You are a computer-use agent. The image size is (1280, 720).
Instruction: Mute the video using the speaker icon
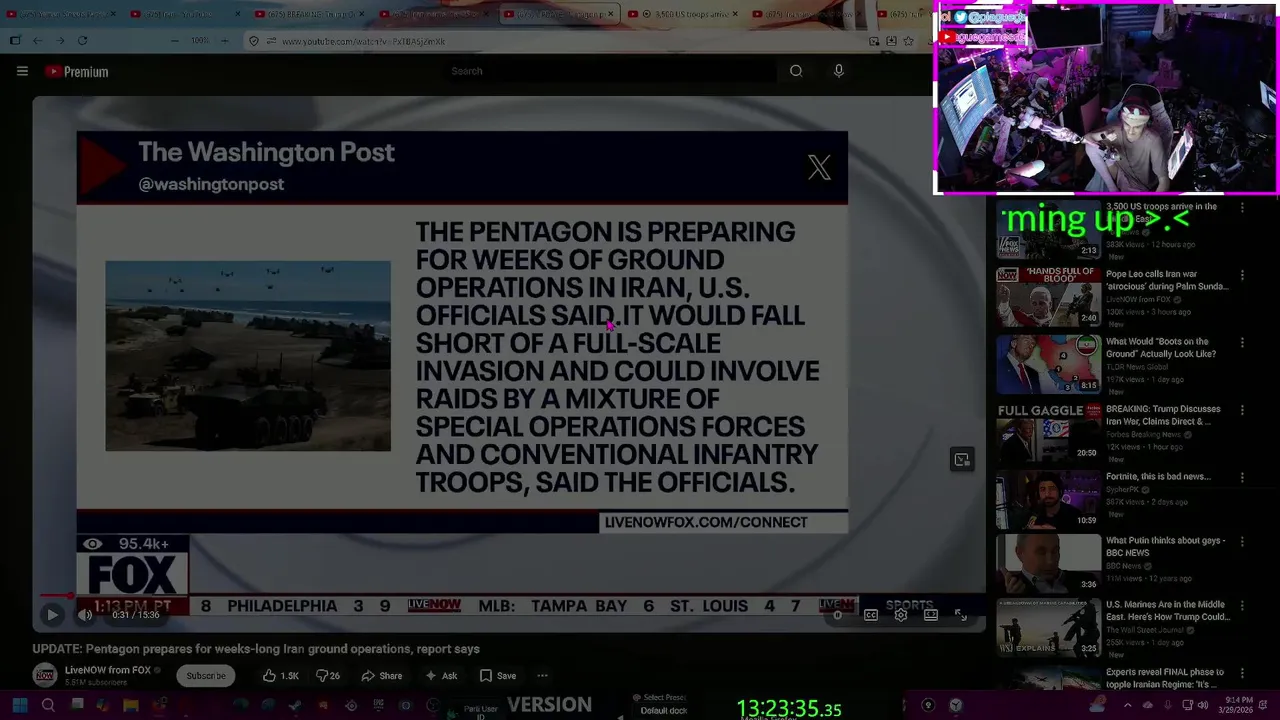(85, 615)
